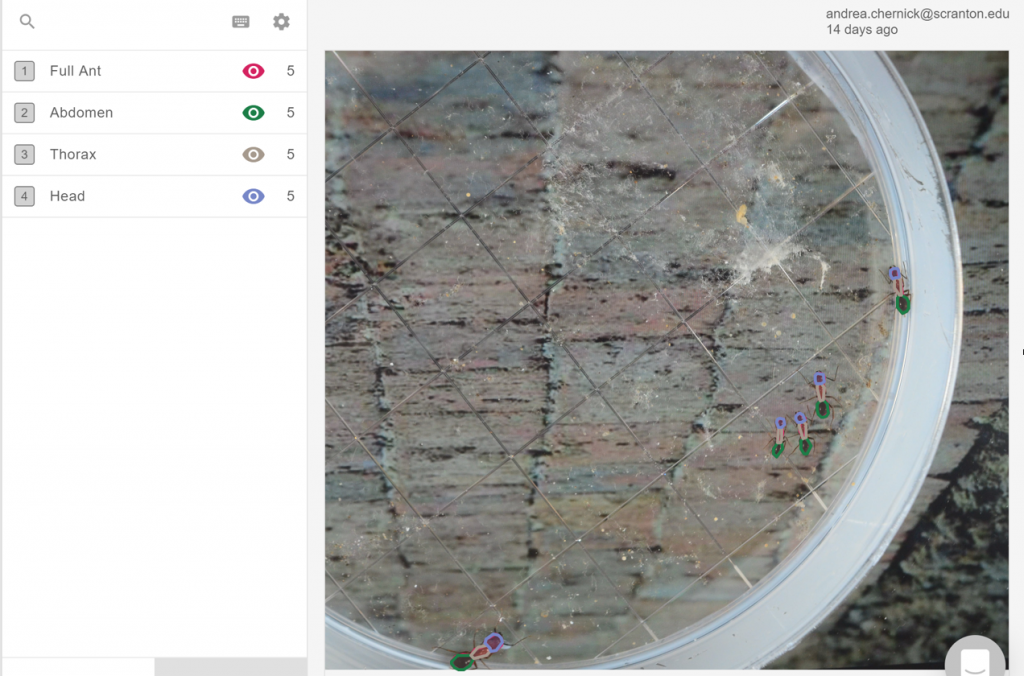Pick the Head class label
This screenshot has height=676, width=1024.
pyautogui.click(x=67, y=197)
